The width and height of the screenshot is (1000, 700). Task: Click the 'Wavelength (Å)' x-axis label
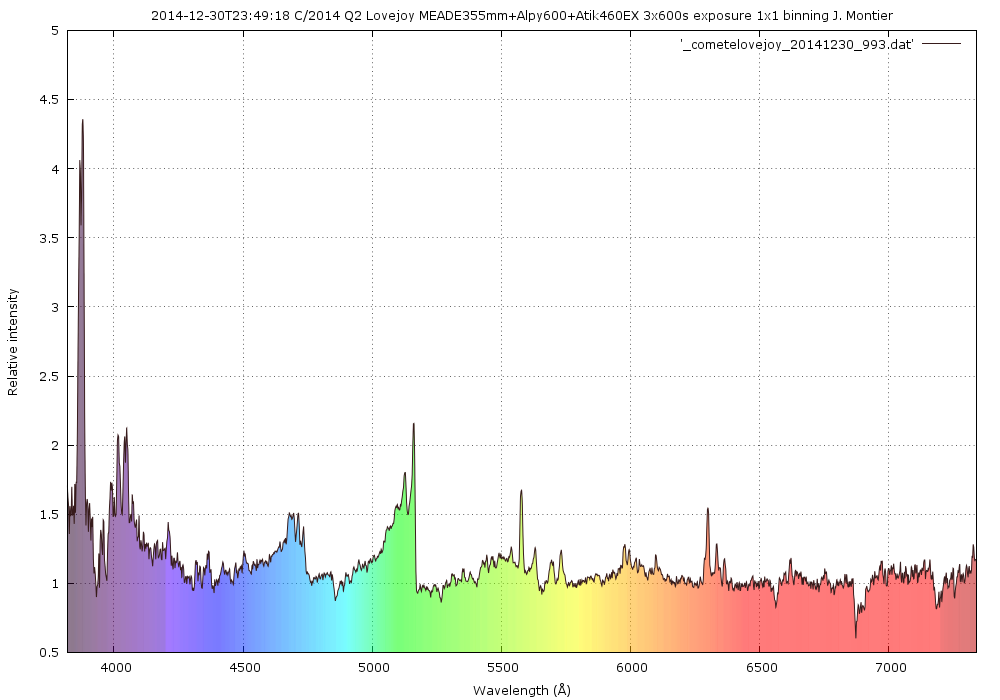pyautogui.click(x=521, y=689)
